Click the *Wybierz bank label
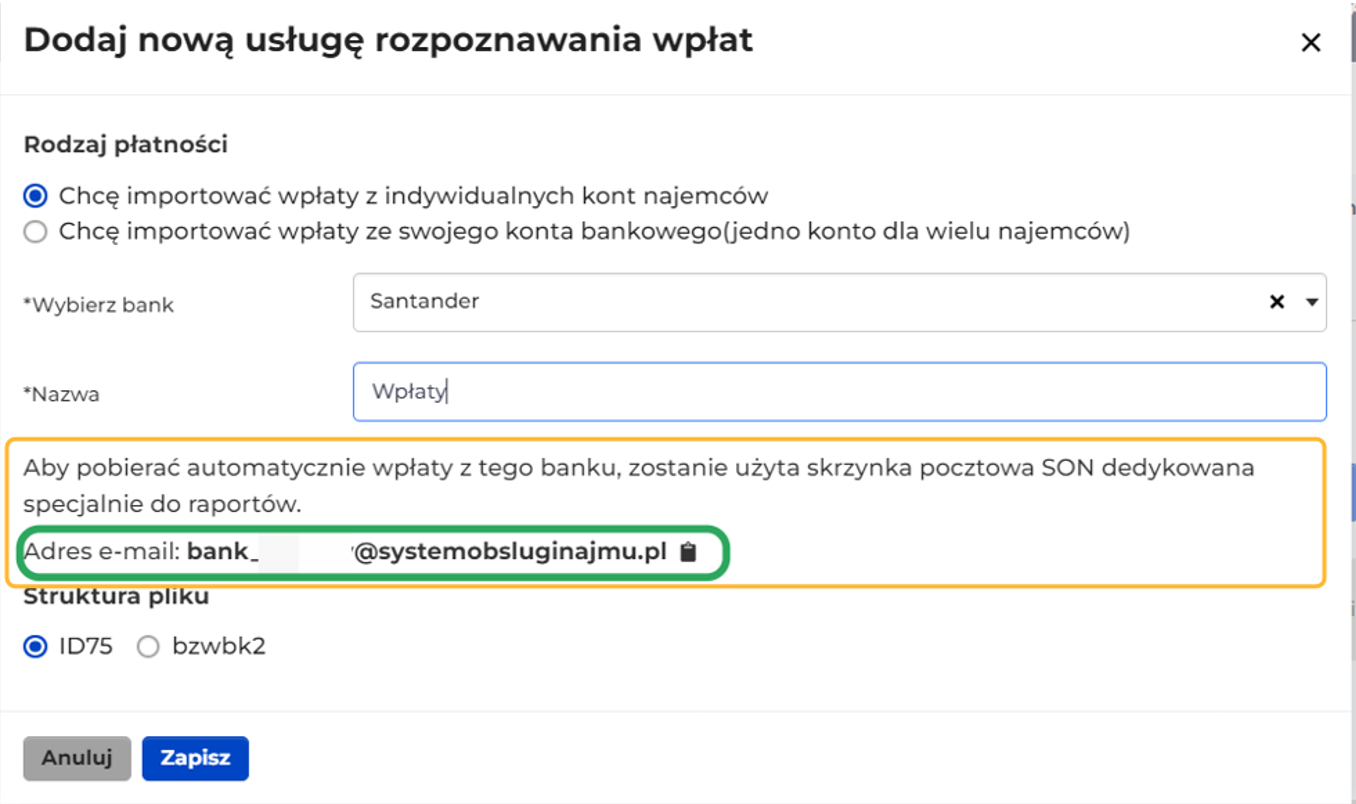 pyautogui.click(x=98, y=305)
